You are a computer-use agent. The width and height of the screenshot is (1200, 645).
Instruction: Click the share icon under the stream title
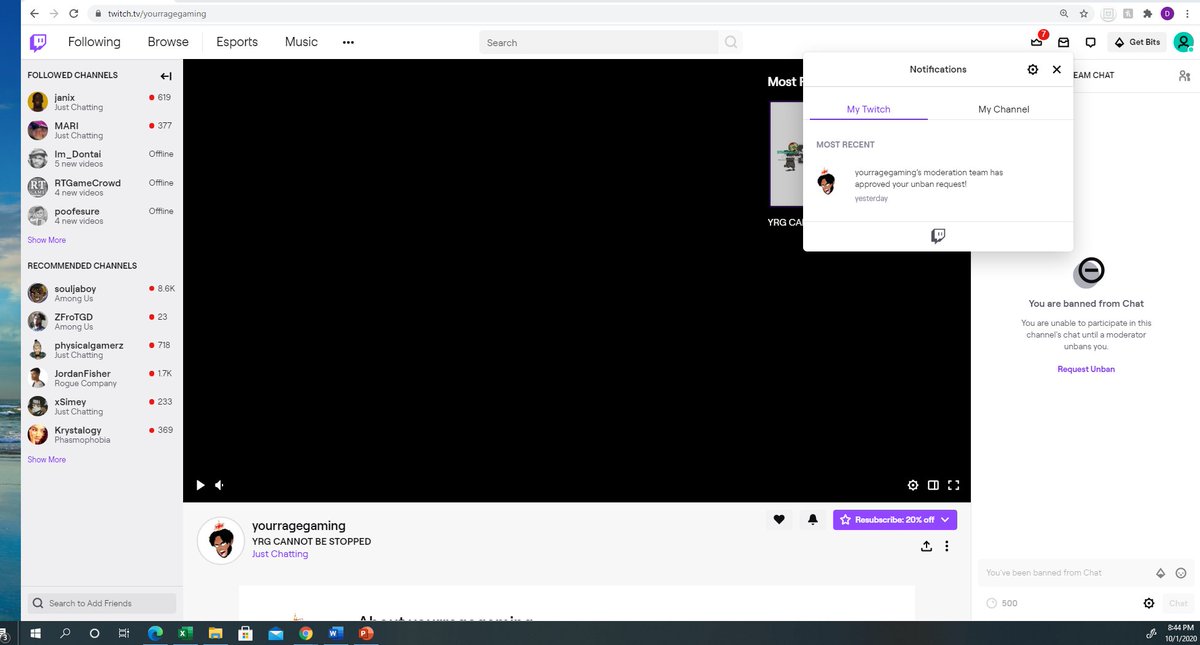coord(926,546)
